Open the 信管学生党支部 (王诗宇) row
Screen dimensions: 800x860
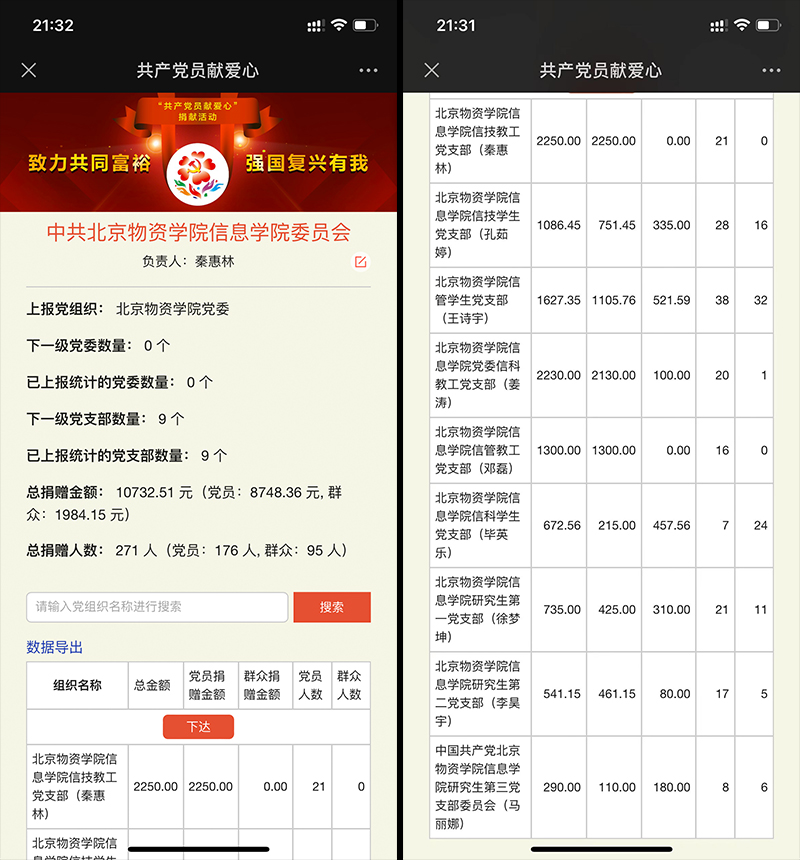(478, 300)
